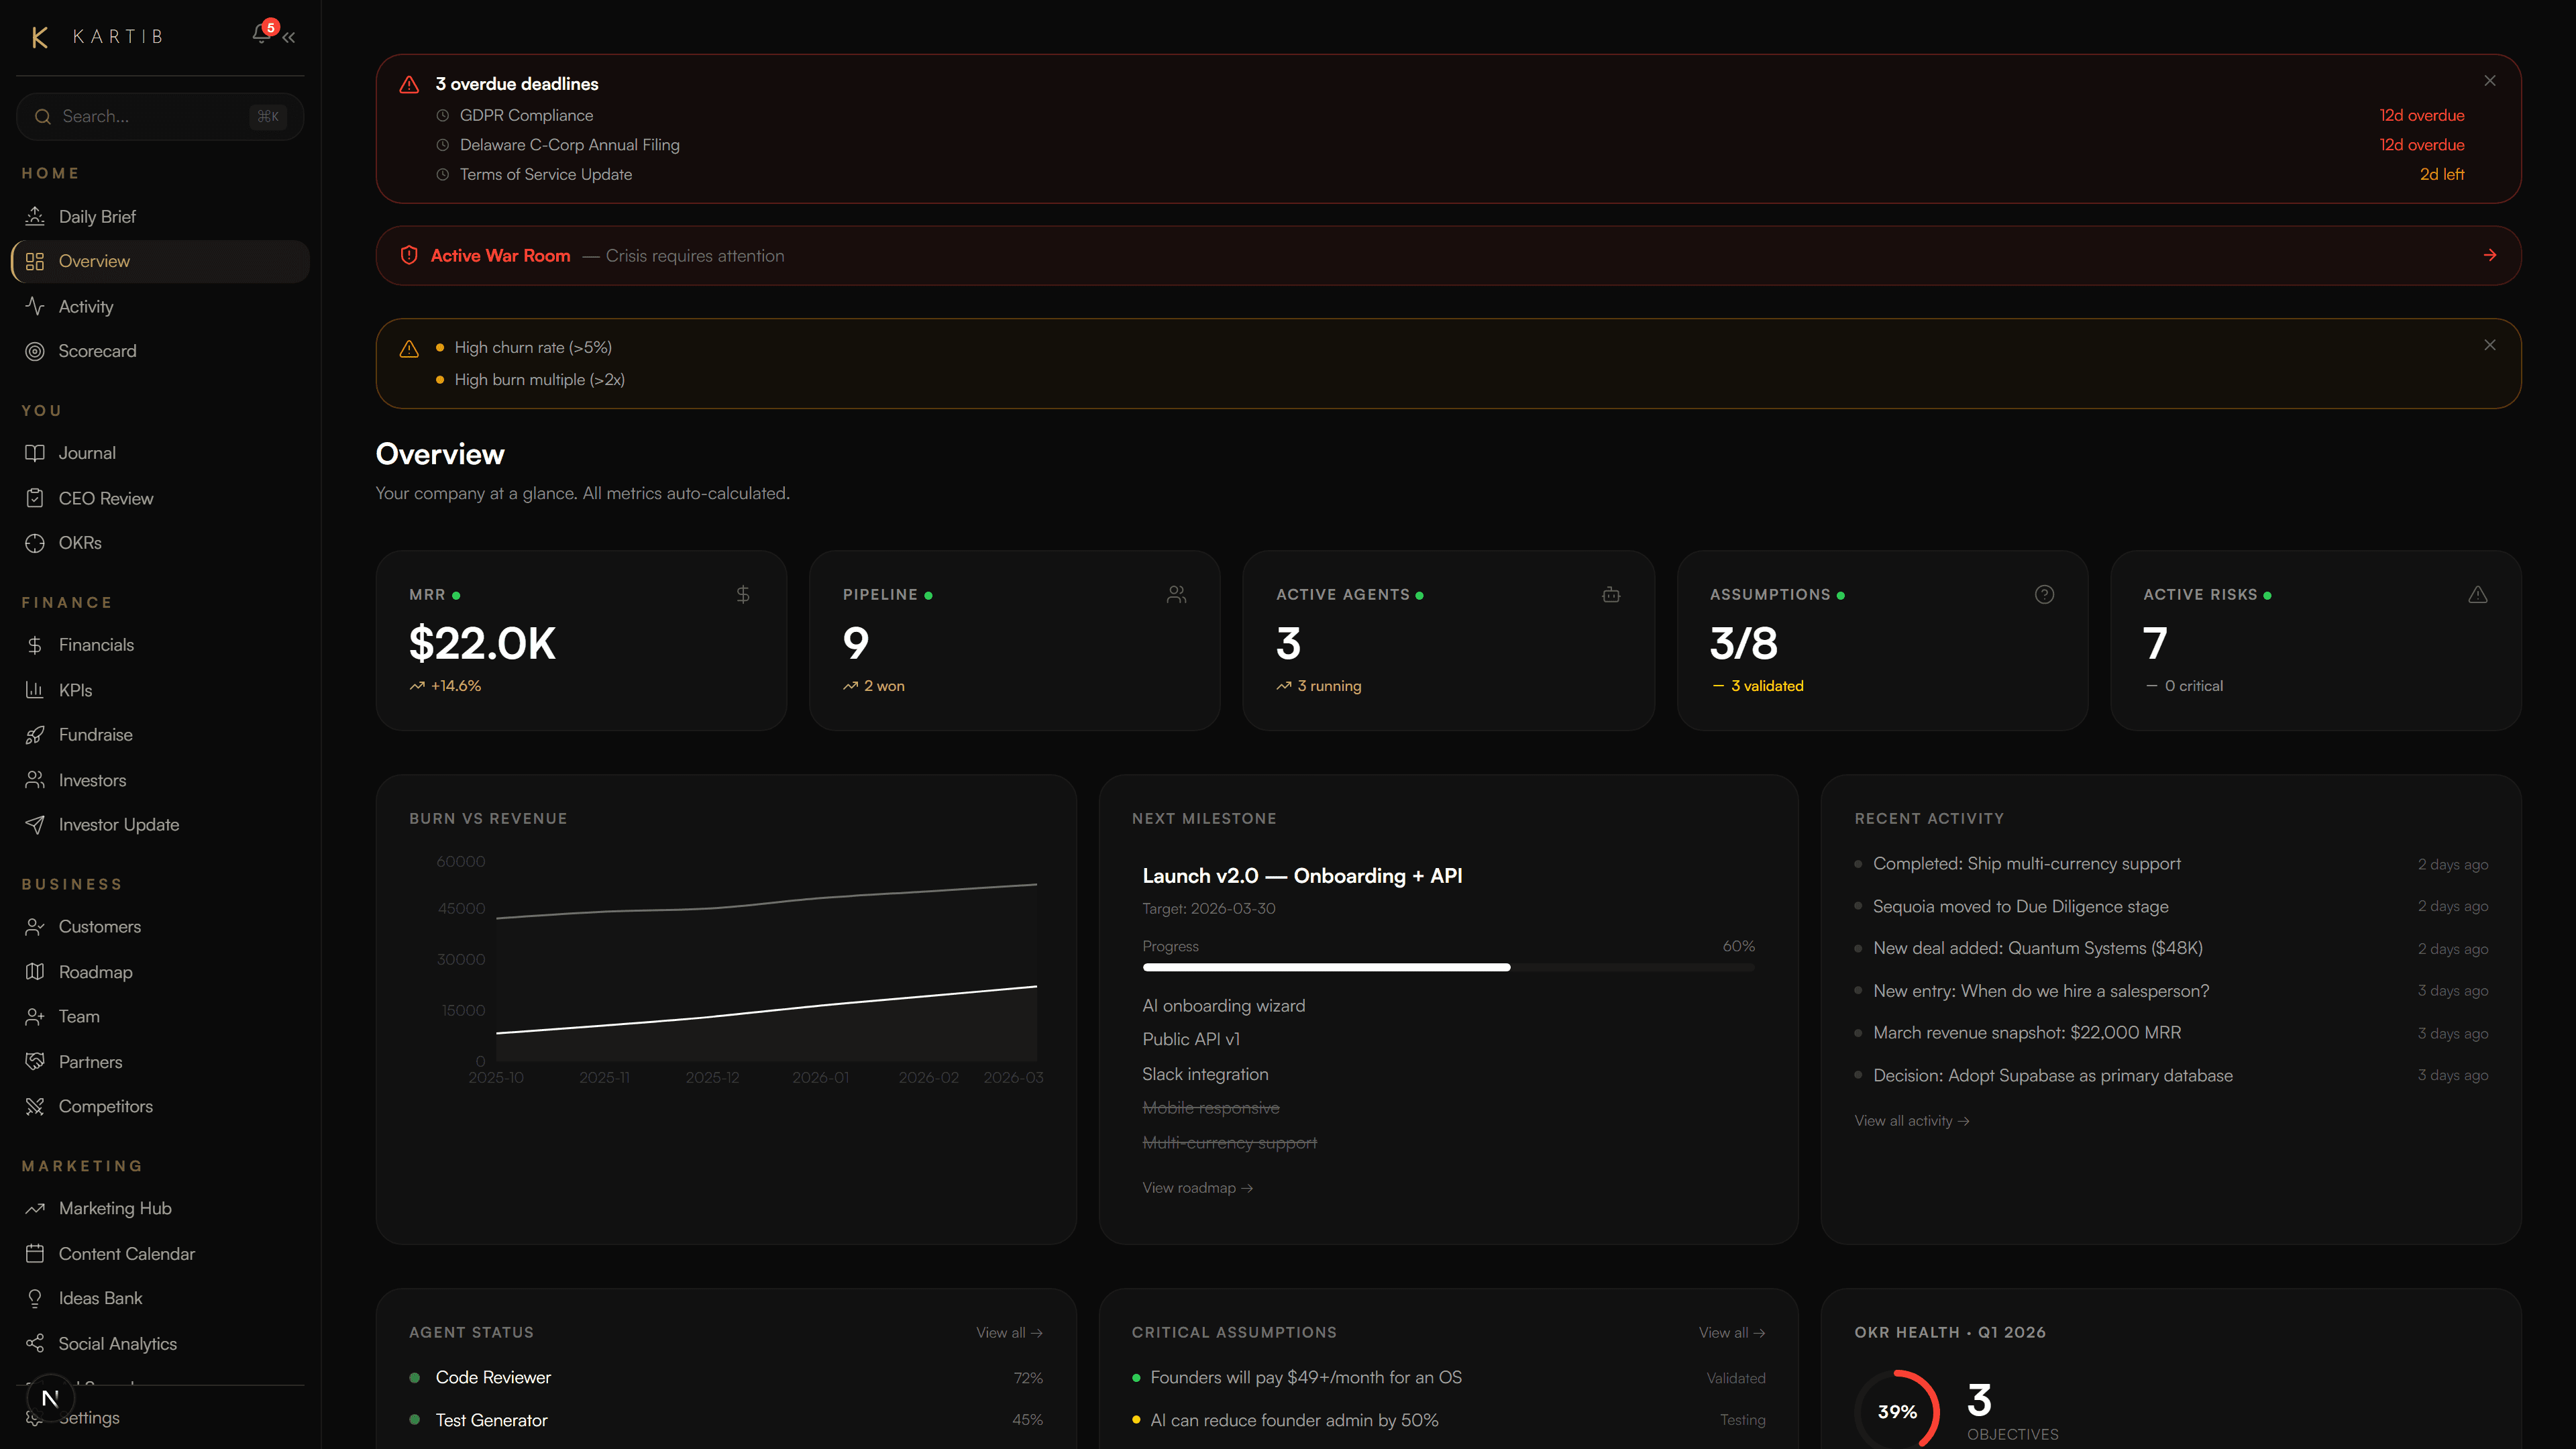Click the View roadmap link
This screenshot has width=2576, height=1449.
[x=1197, y=1187]
